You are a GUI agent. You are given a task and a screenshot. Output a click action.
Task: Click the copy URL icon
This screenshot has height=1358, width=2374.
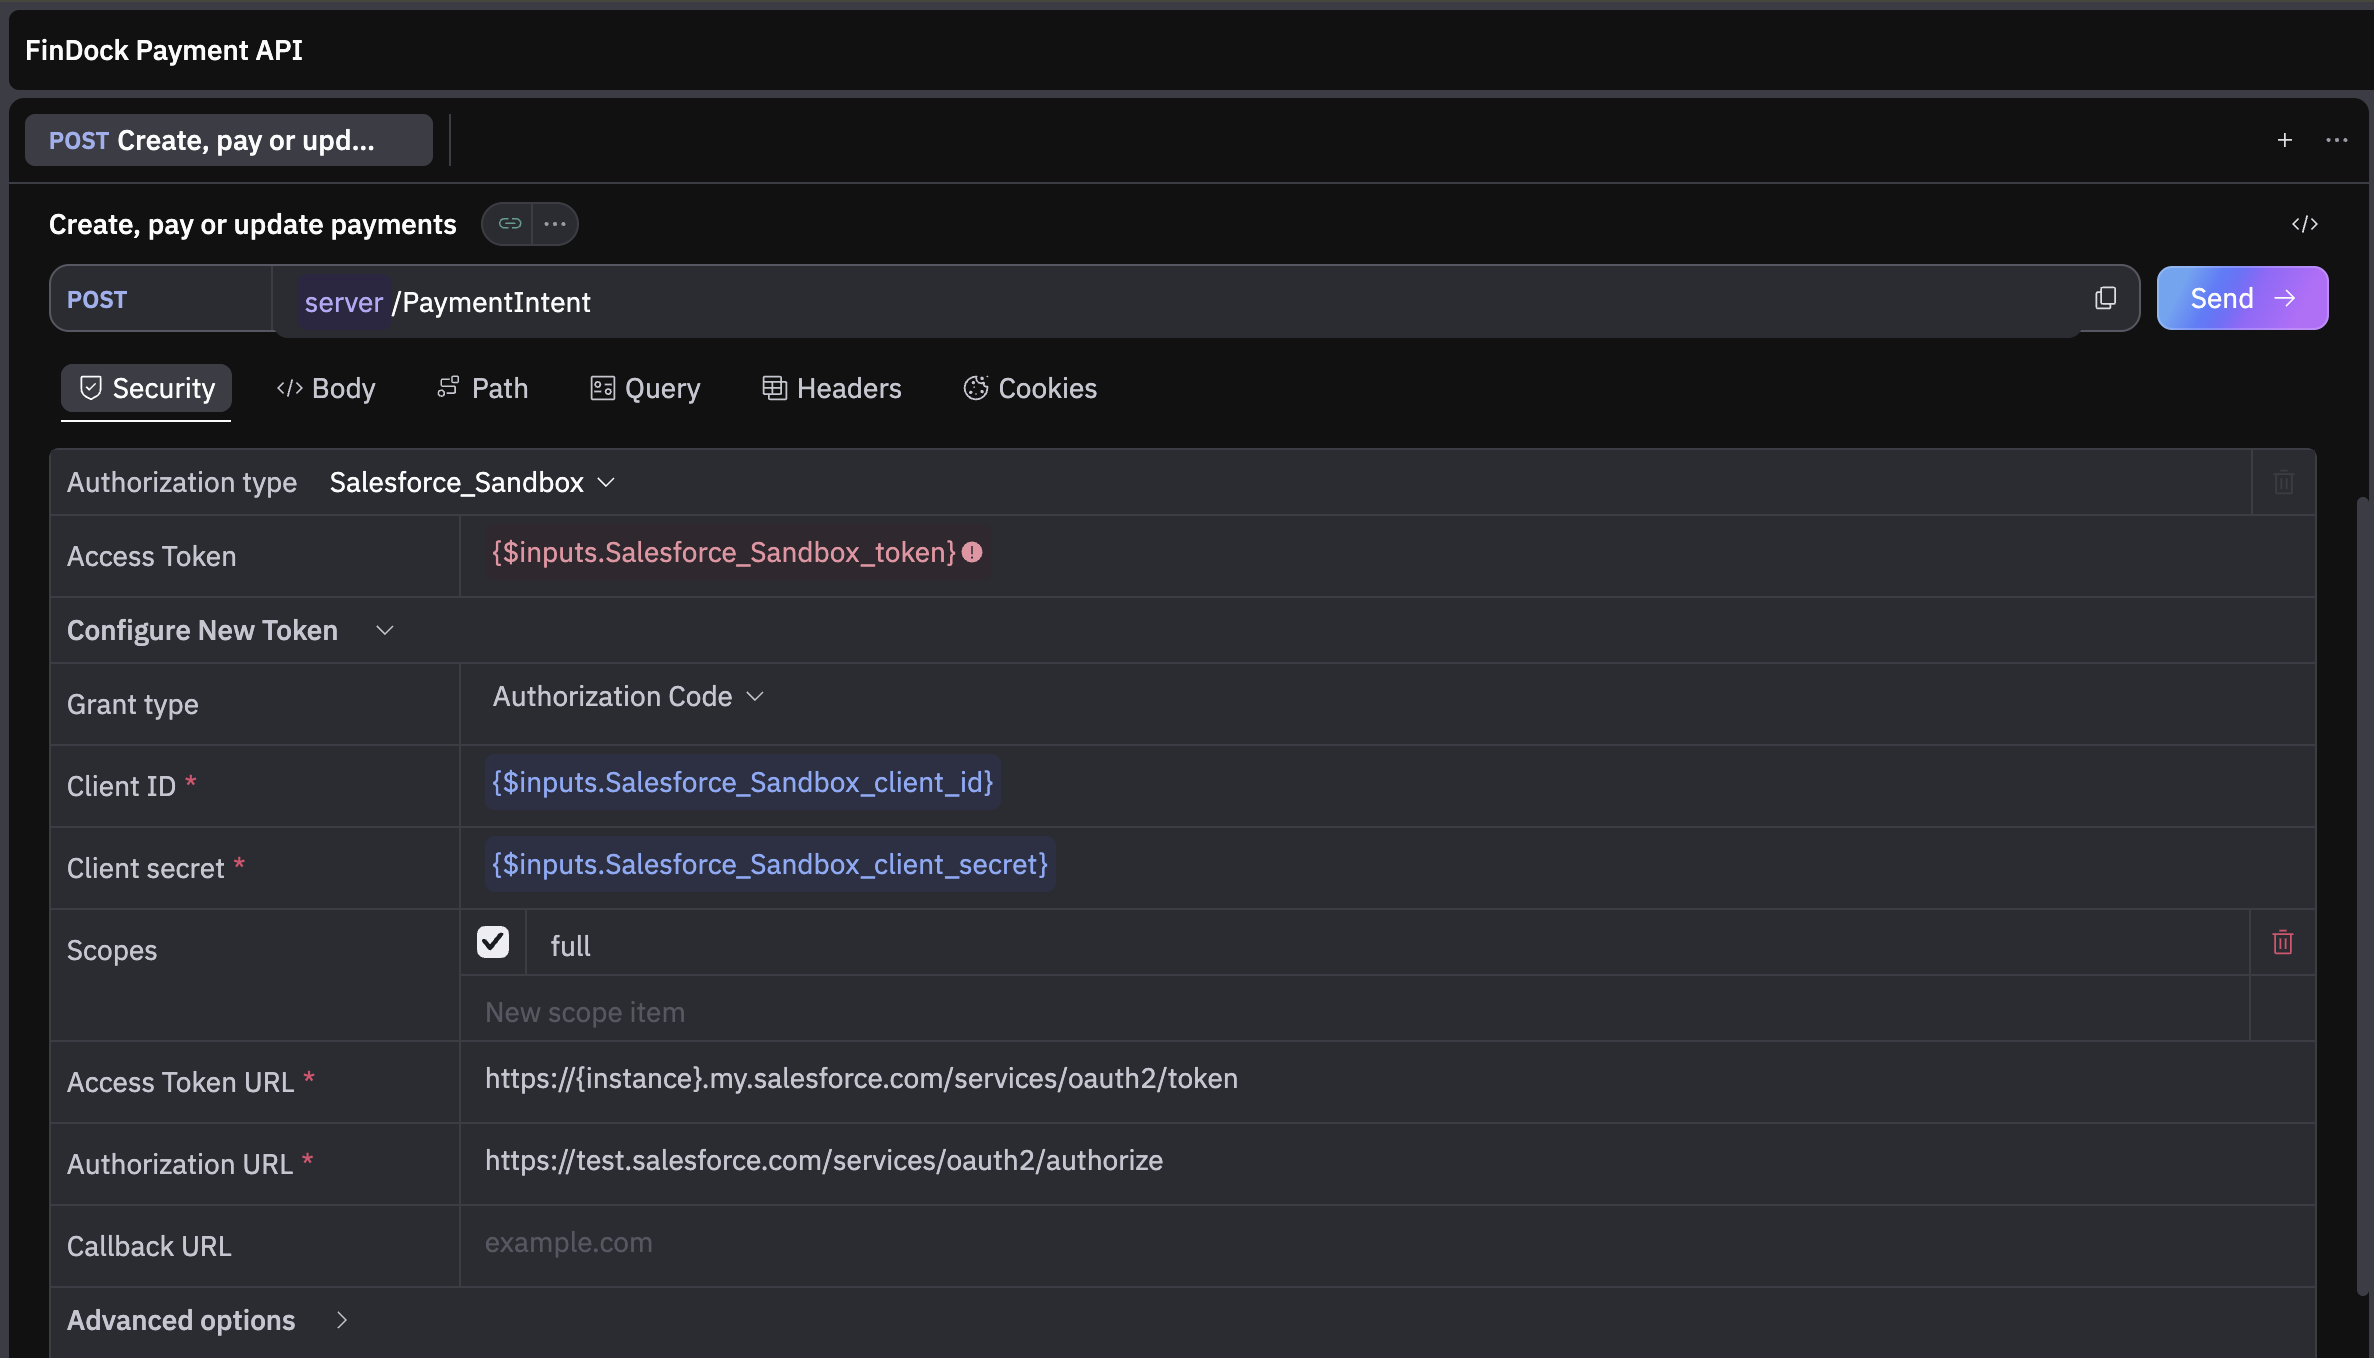tap(2105, 298)
